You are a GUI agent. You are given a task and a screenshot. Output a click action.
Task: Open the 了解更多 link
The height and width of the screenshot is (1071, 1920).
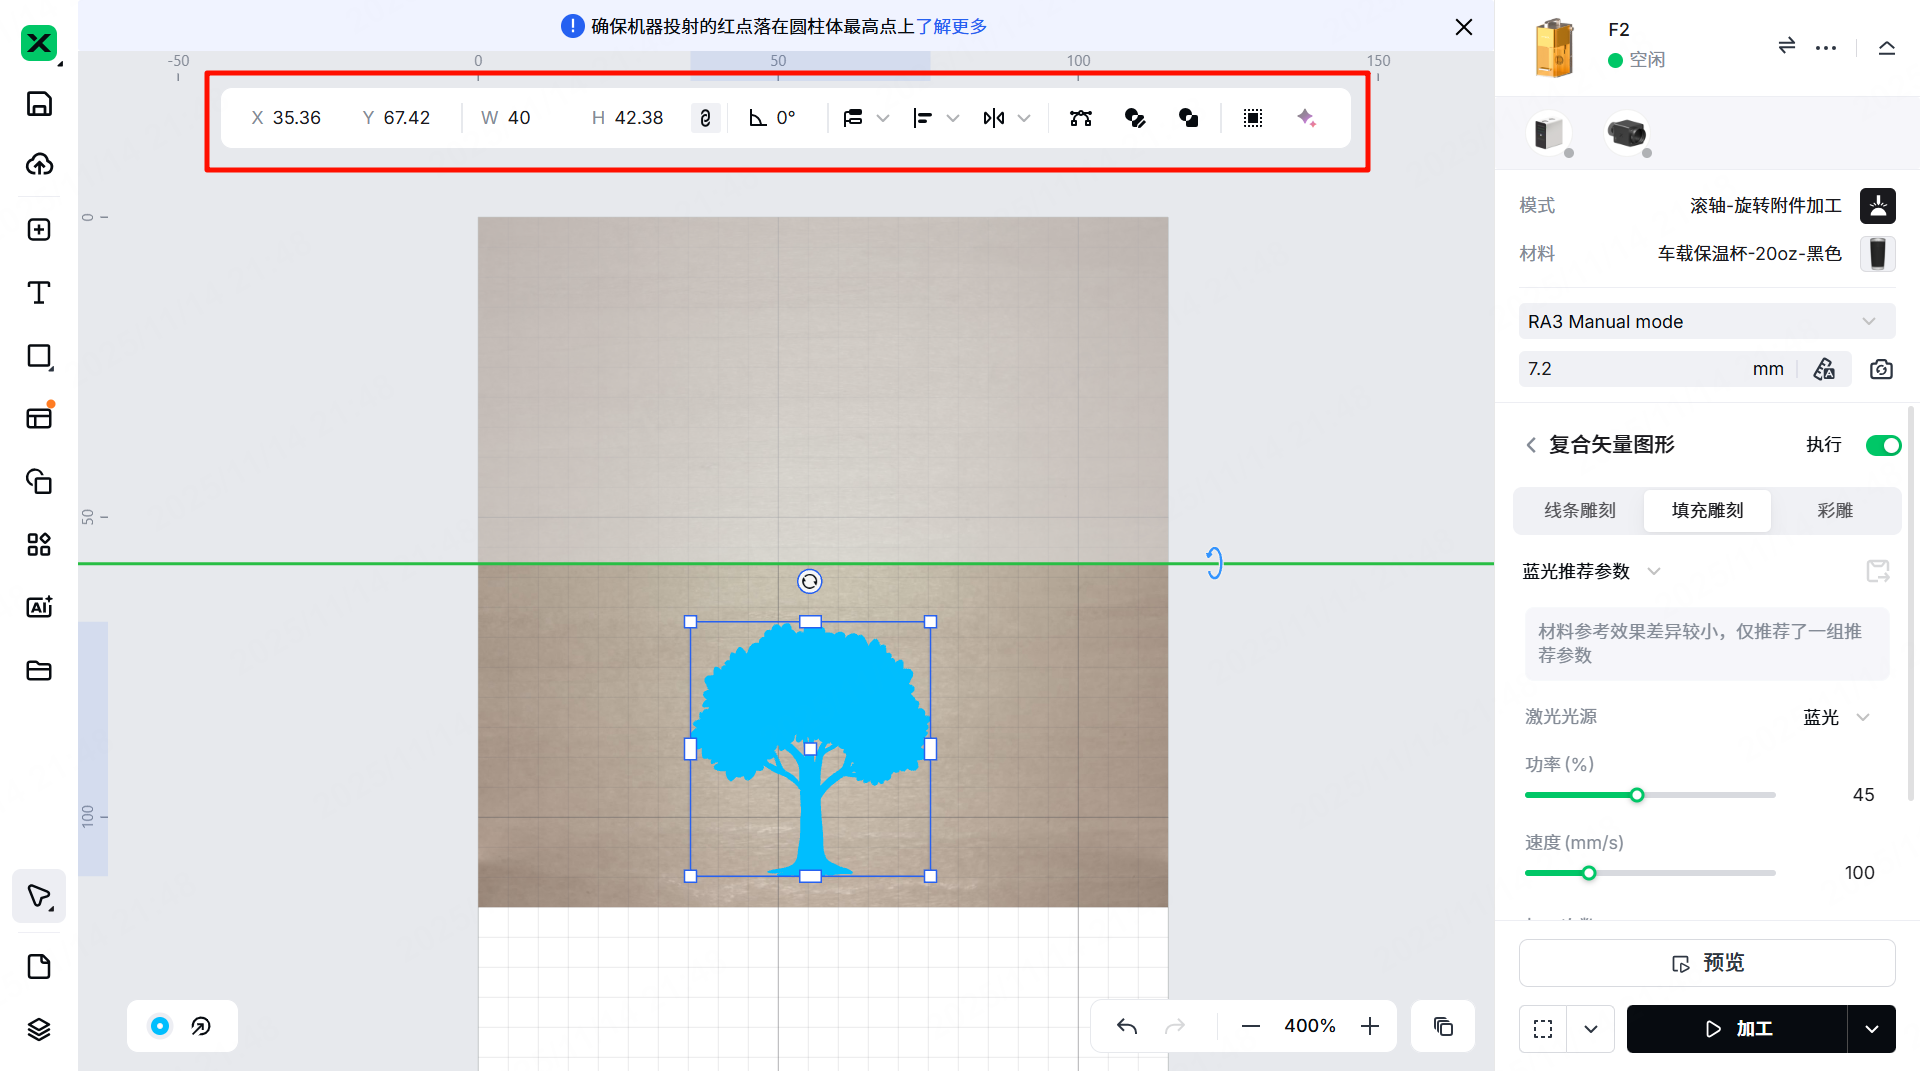951,26
